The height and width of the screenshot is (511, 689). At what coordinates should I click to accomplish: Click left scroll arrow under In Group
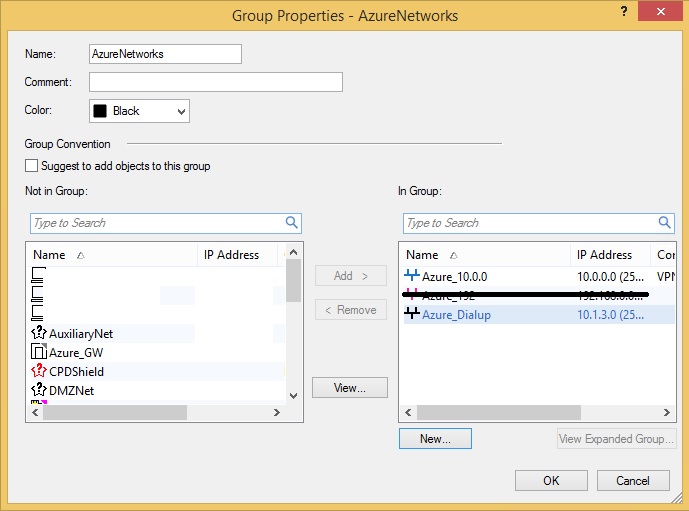tap(408, 413)
